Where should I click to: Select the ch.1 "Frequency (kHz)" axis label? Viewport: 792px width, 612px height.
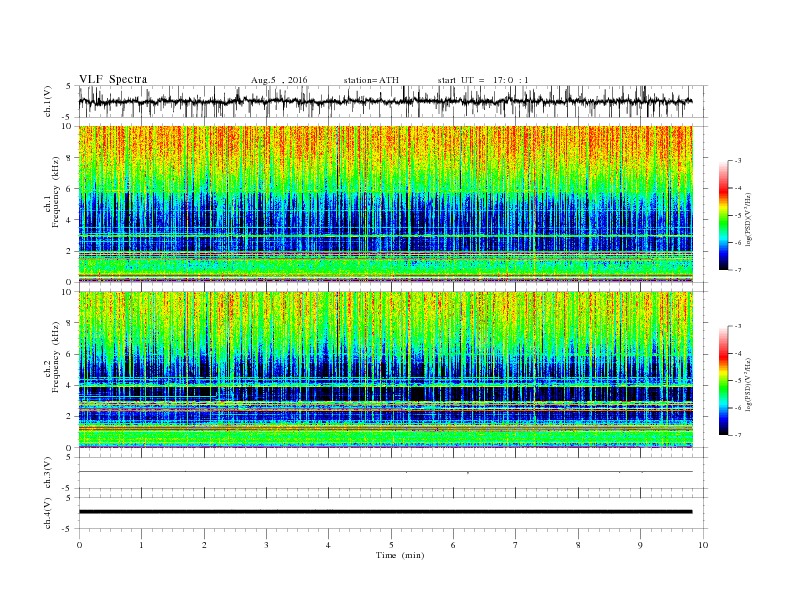tap(56, 192)
